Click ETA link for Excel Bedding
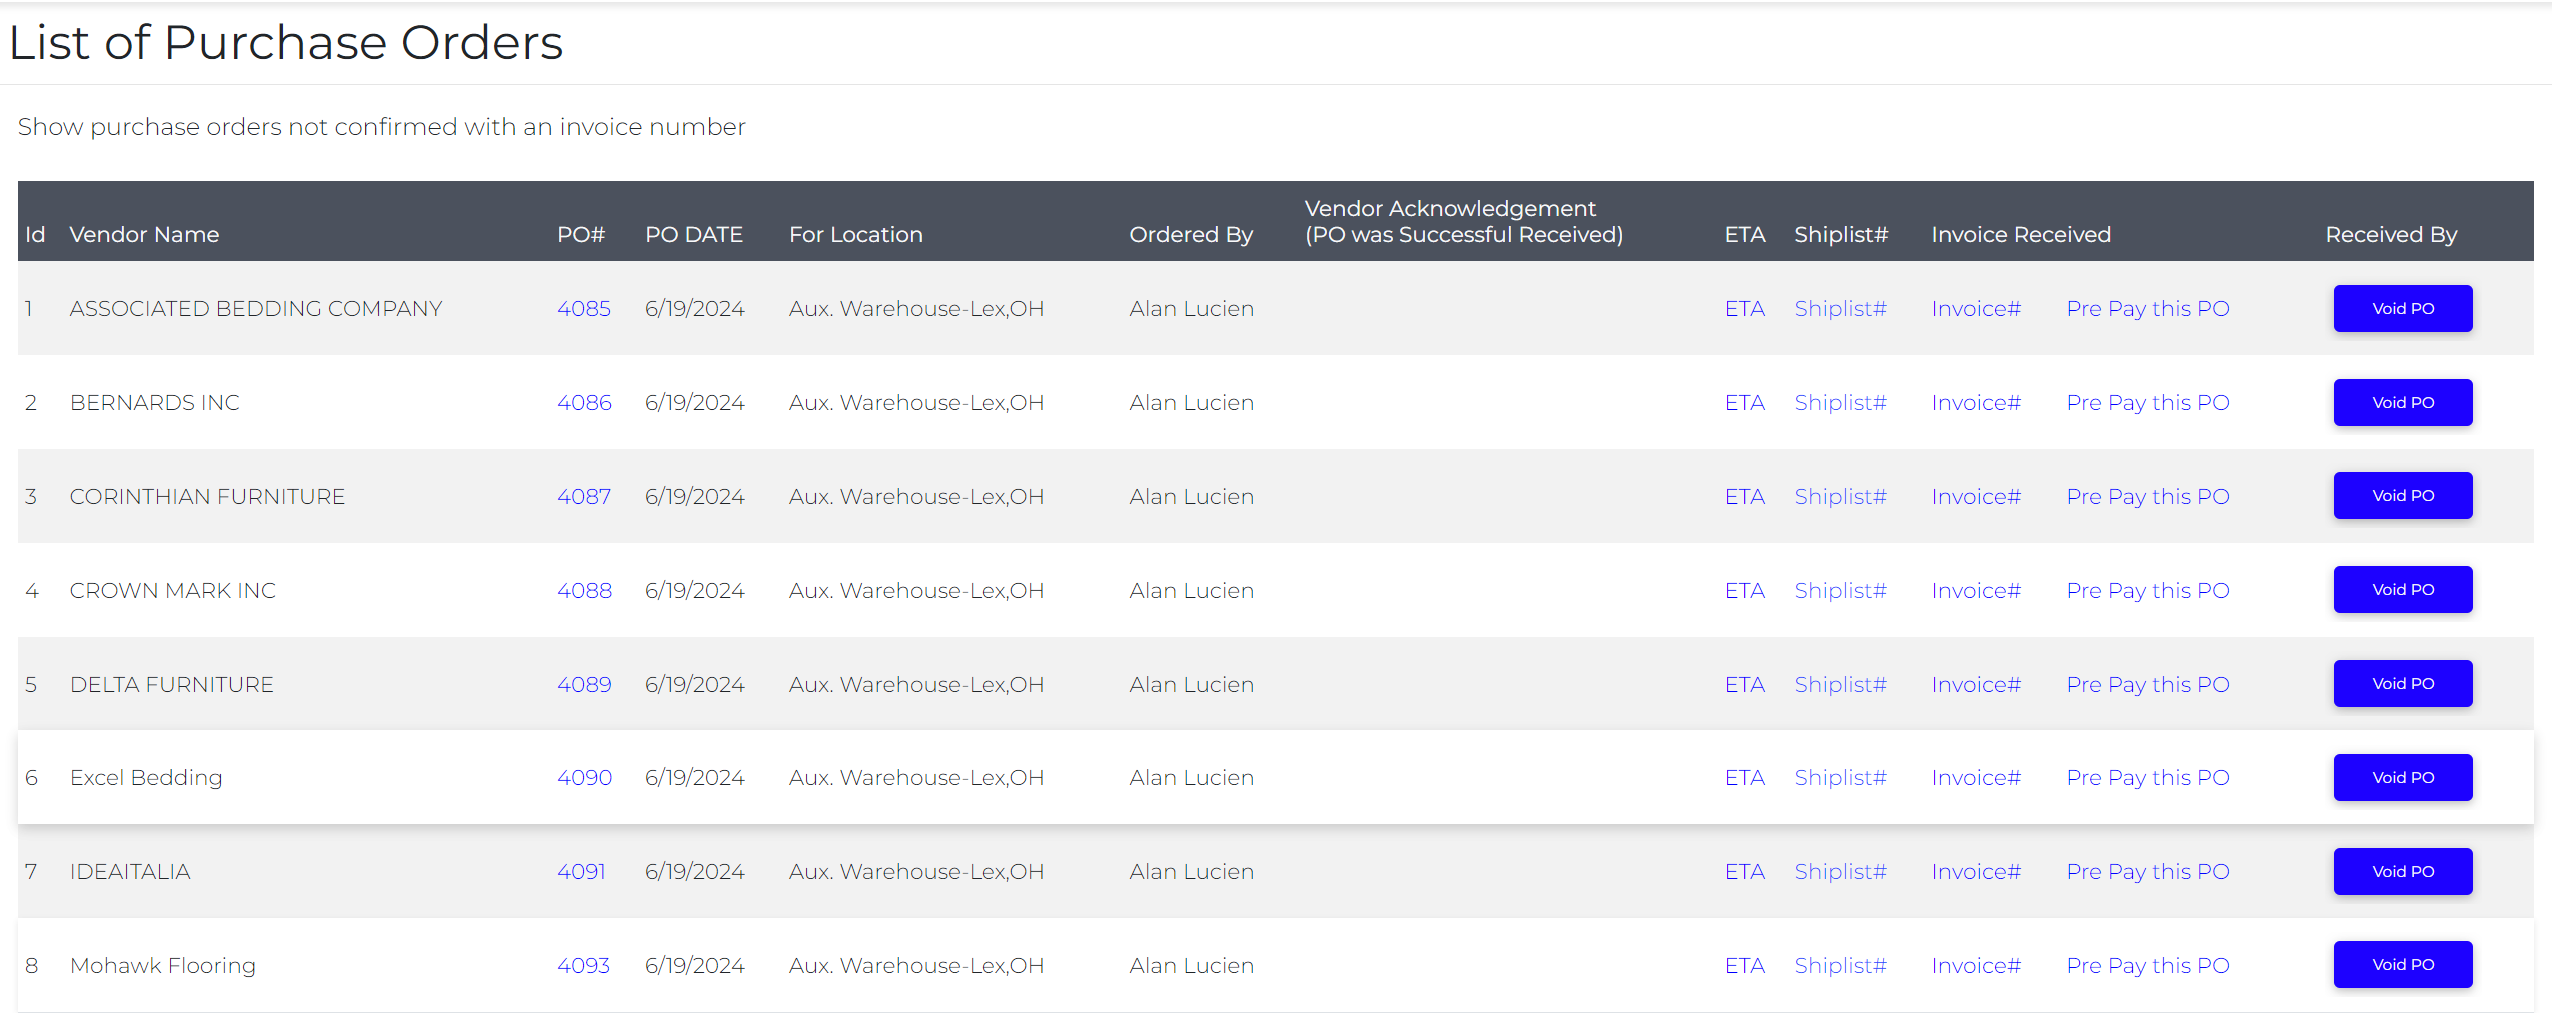 pos(1745,777)
